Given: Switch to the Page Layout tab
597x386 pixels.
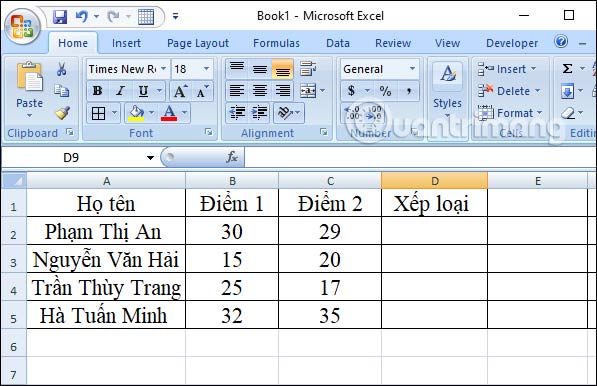Looking at the screenshot, I should (198, 43).
